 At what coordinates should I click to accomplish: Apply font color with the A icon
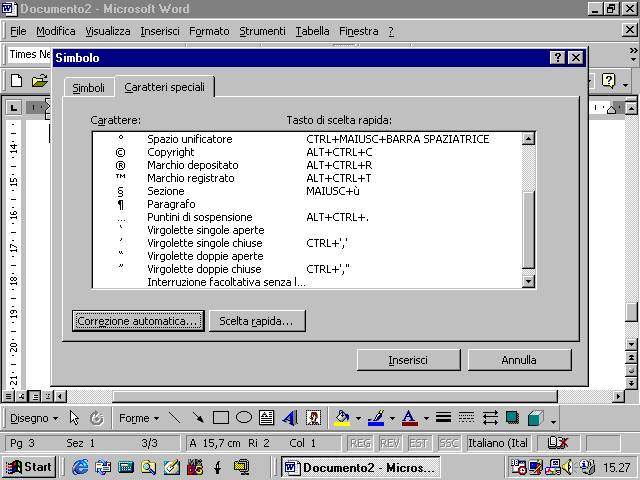[x=410, y=418]
